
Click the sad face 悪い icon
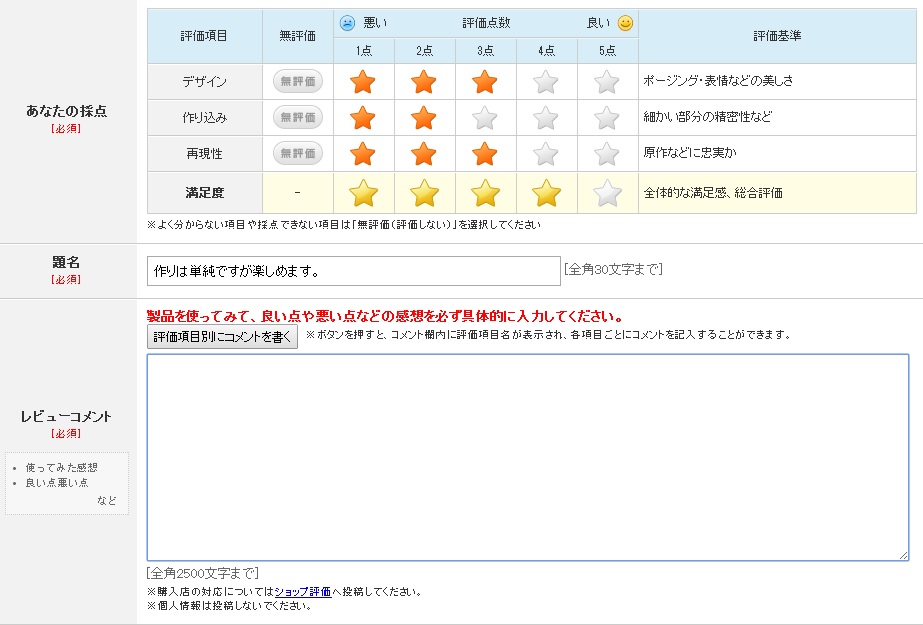(347, 23)
